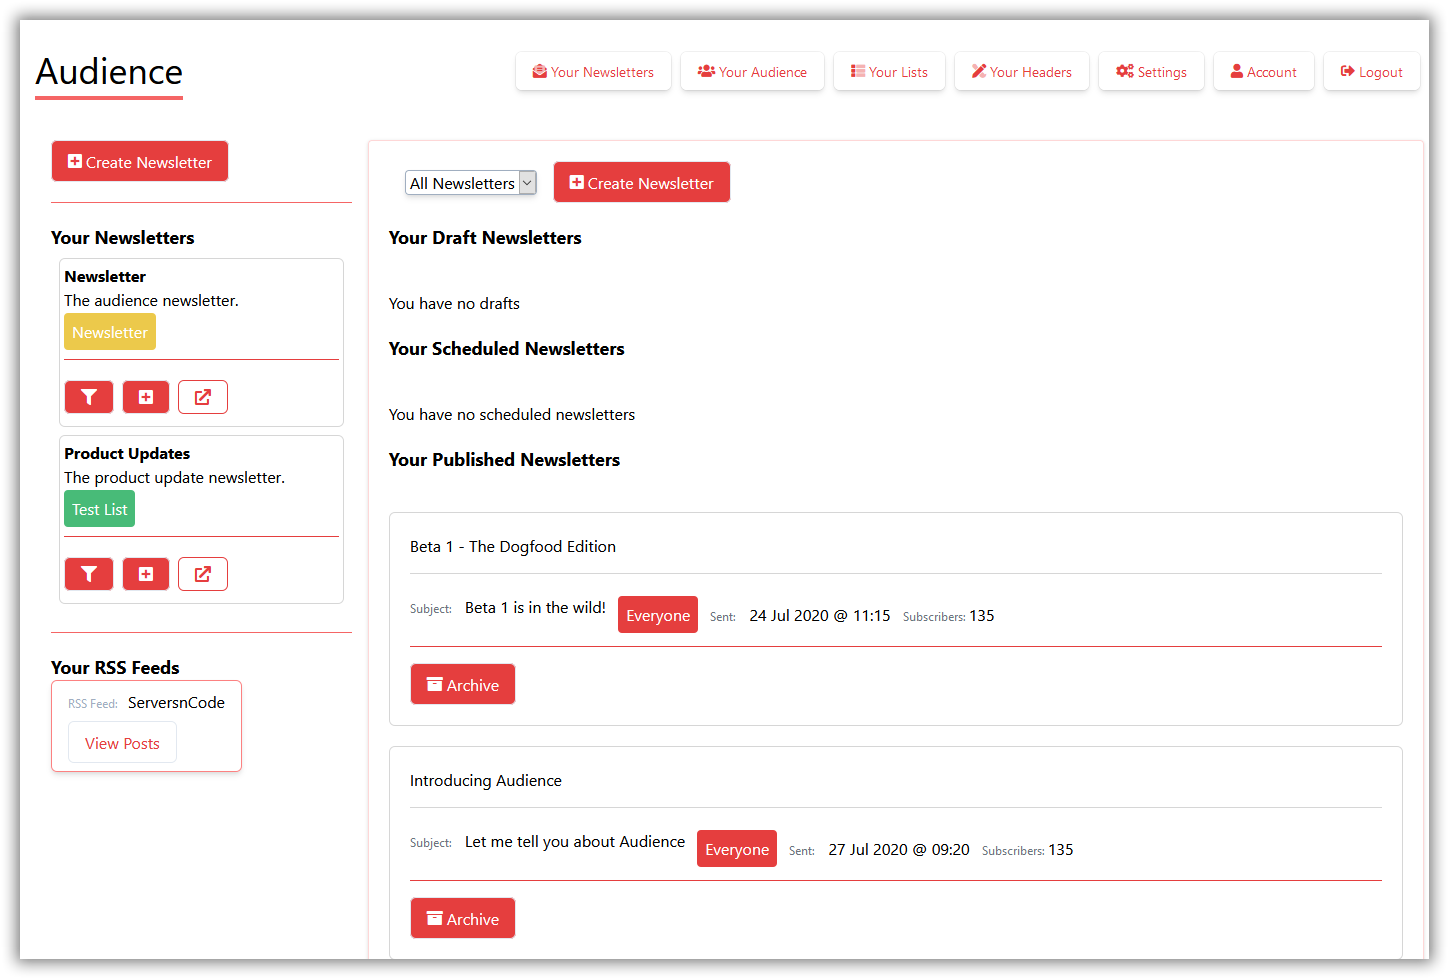Viewport: 1449px width, 979px height.
Task: Click the 'You have no drafts' message
Action: pyautogui.click(x=454, y=303)
